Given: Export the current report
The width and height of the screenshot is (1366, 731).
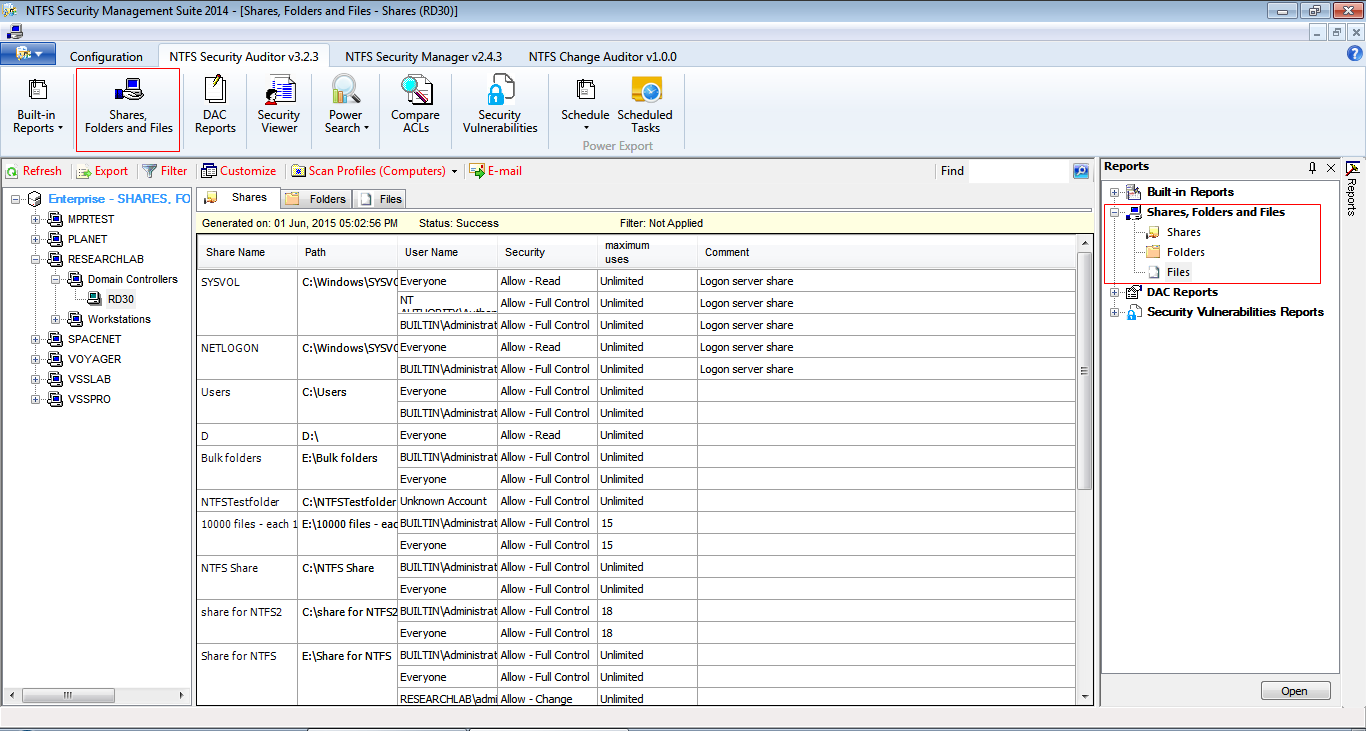Looking at the screenshot, I should click(103, 171).
